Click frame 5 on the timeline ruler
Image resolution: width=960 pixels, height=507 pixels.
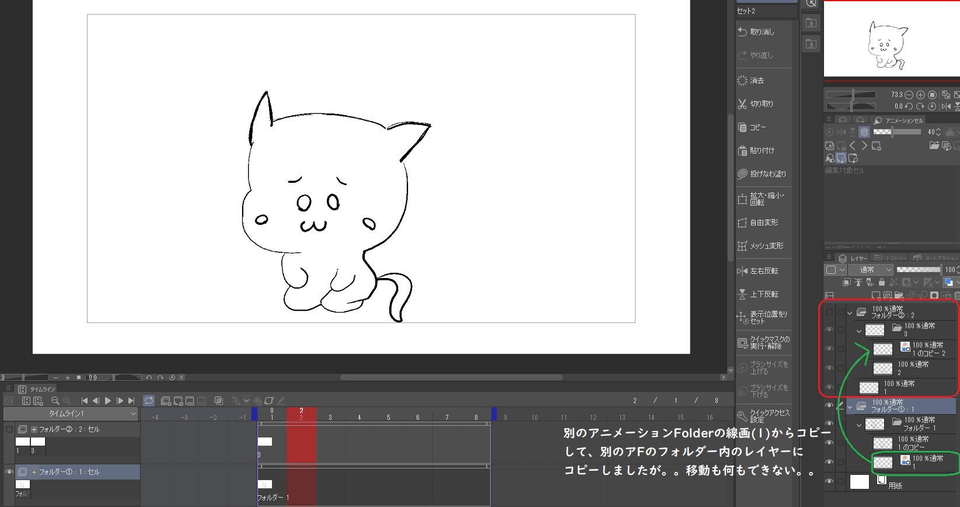[x=388, y=417]
